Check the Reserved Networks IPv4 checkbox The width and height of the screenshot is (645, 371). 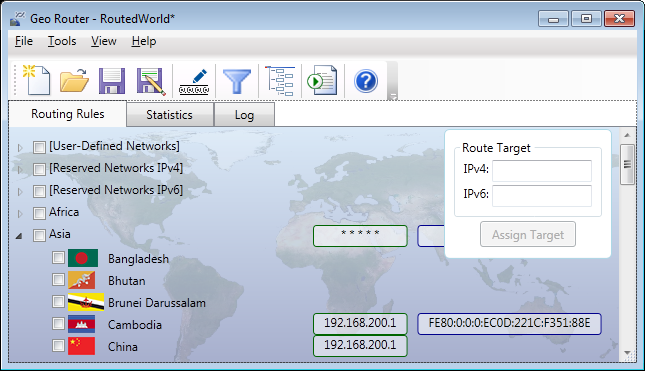39,169
